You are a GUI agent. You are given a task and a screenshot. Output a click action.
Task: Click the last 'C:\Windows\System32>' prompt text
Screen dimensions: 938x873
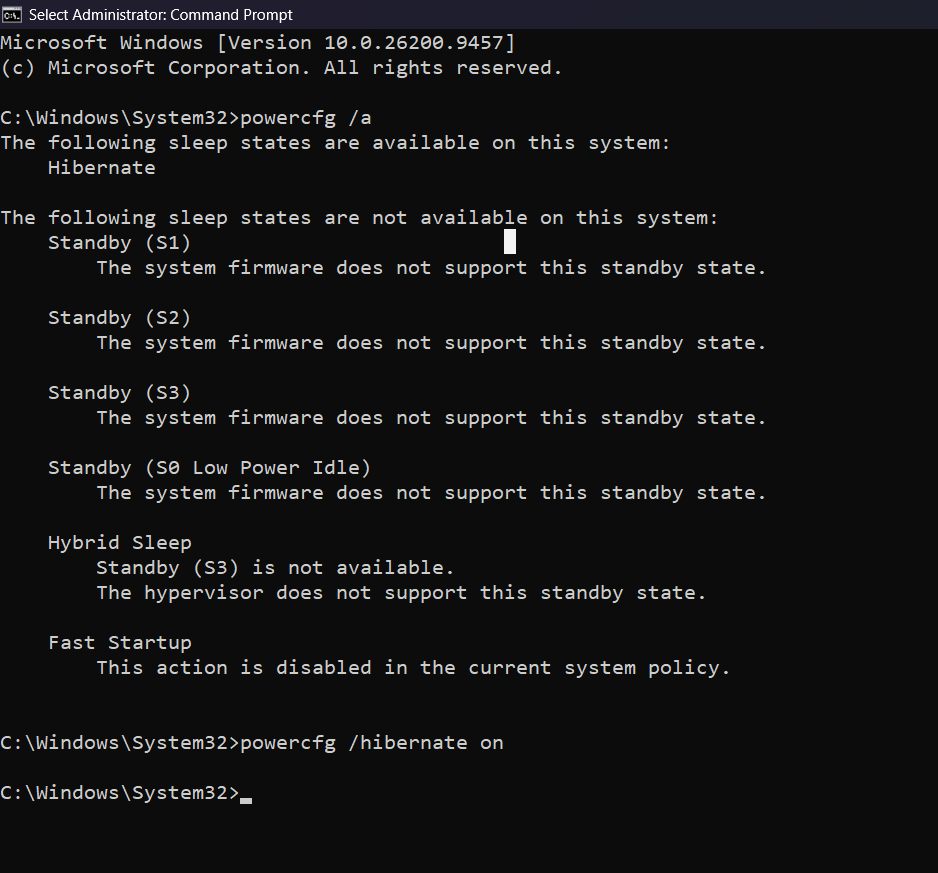120,793
